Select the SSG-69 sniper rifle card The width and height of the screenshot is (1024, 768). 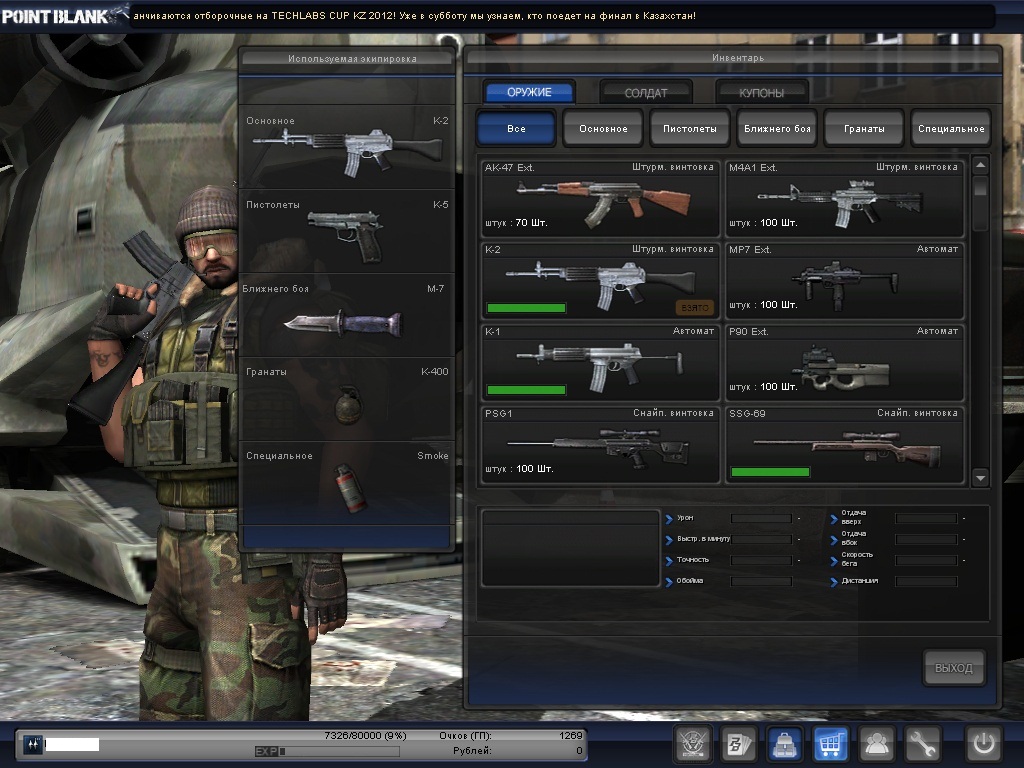844,445
